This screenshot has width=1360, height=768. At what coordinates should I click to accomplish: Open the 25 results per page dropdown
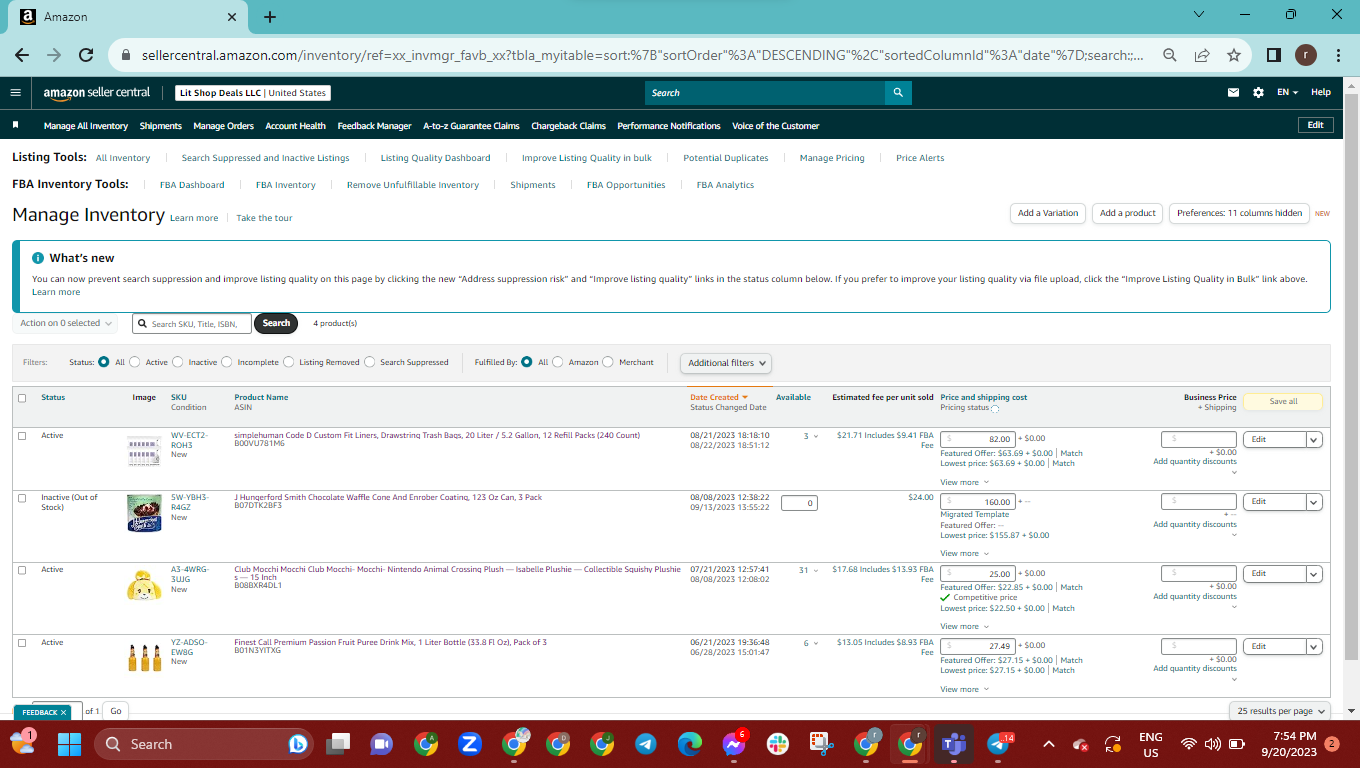pyautogui.click(x=1280, y=711)
